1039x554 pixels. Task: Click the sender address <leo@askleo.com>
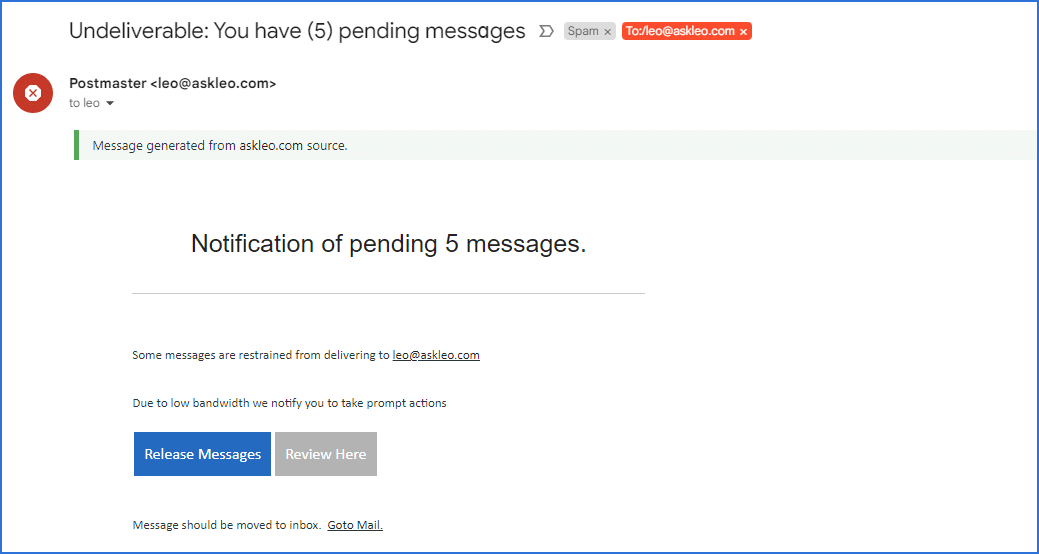[x=213, y=83]
